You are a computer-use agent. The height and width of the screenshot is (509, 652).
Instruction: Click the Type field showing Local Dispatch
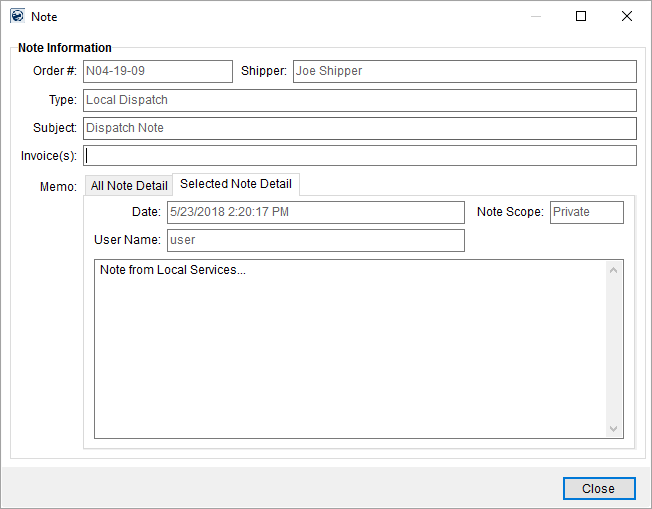click(360, 100)
